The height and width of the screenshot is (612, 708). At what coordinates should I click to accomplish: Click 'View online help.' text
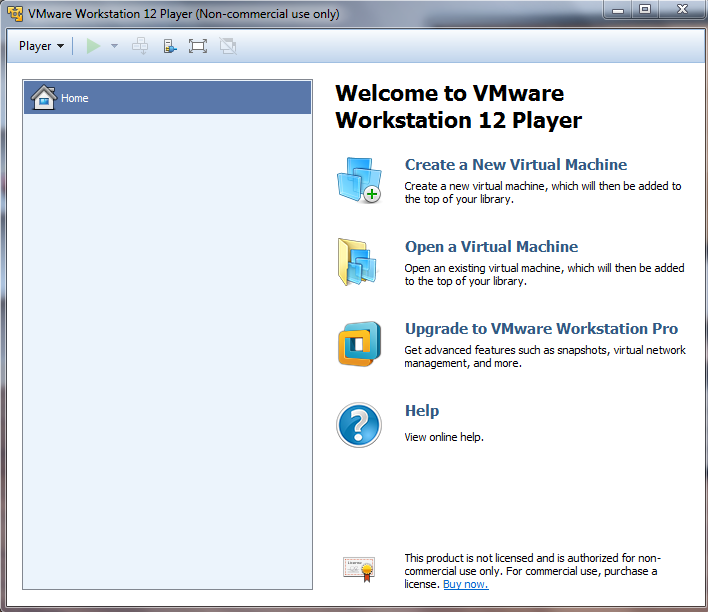click(x=444, y=437)
